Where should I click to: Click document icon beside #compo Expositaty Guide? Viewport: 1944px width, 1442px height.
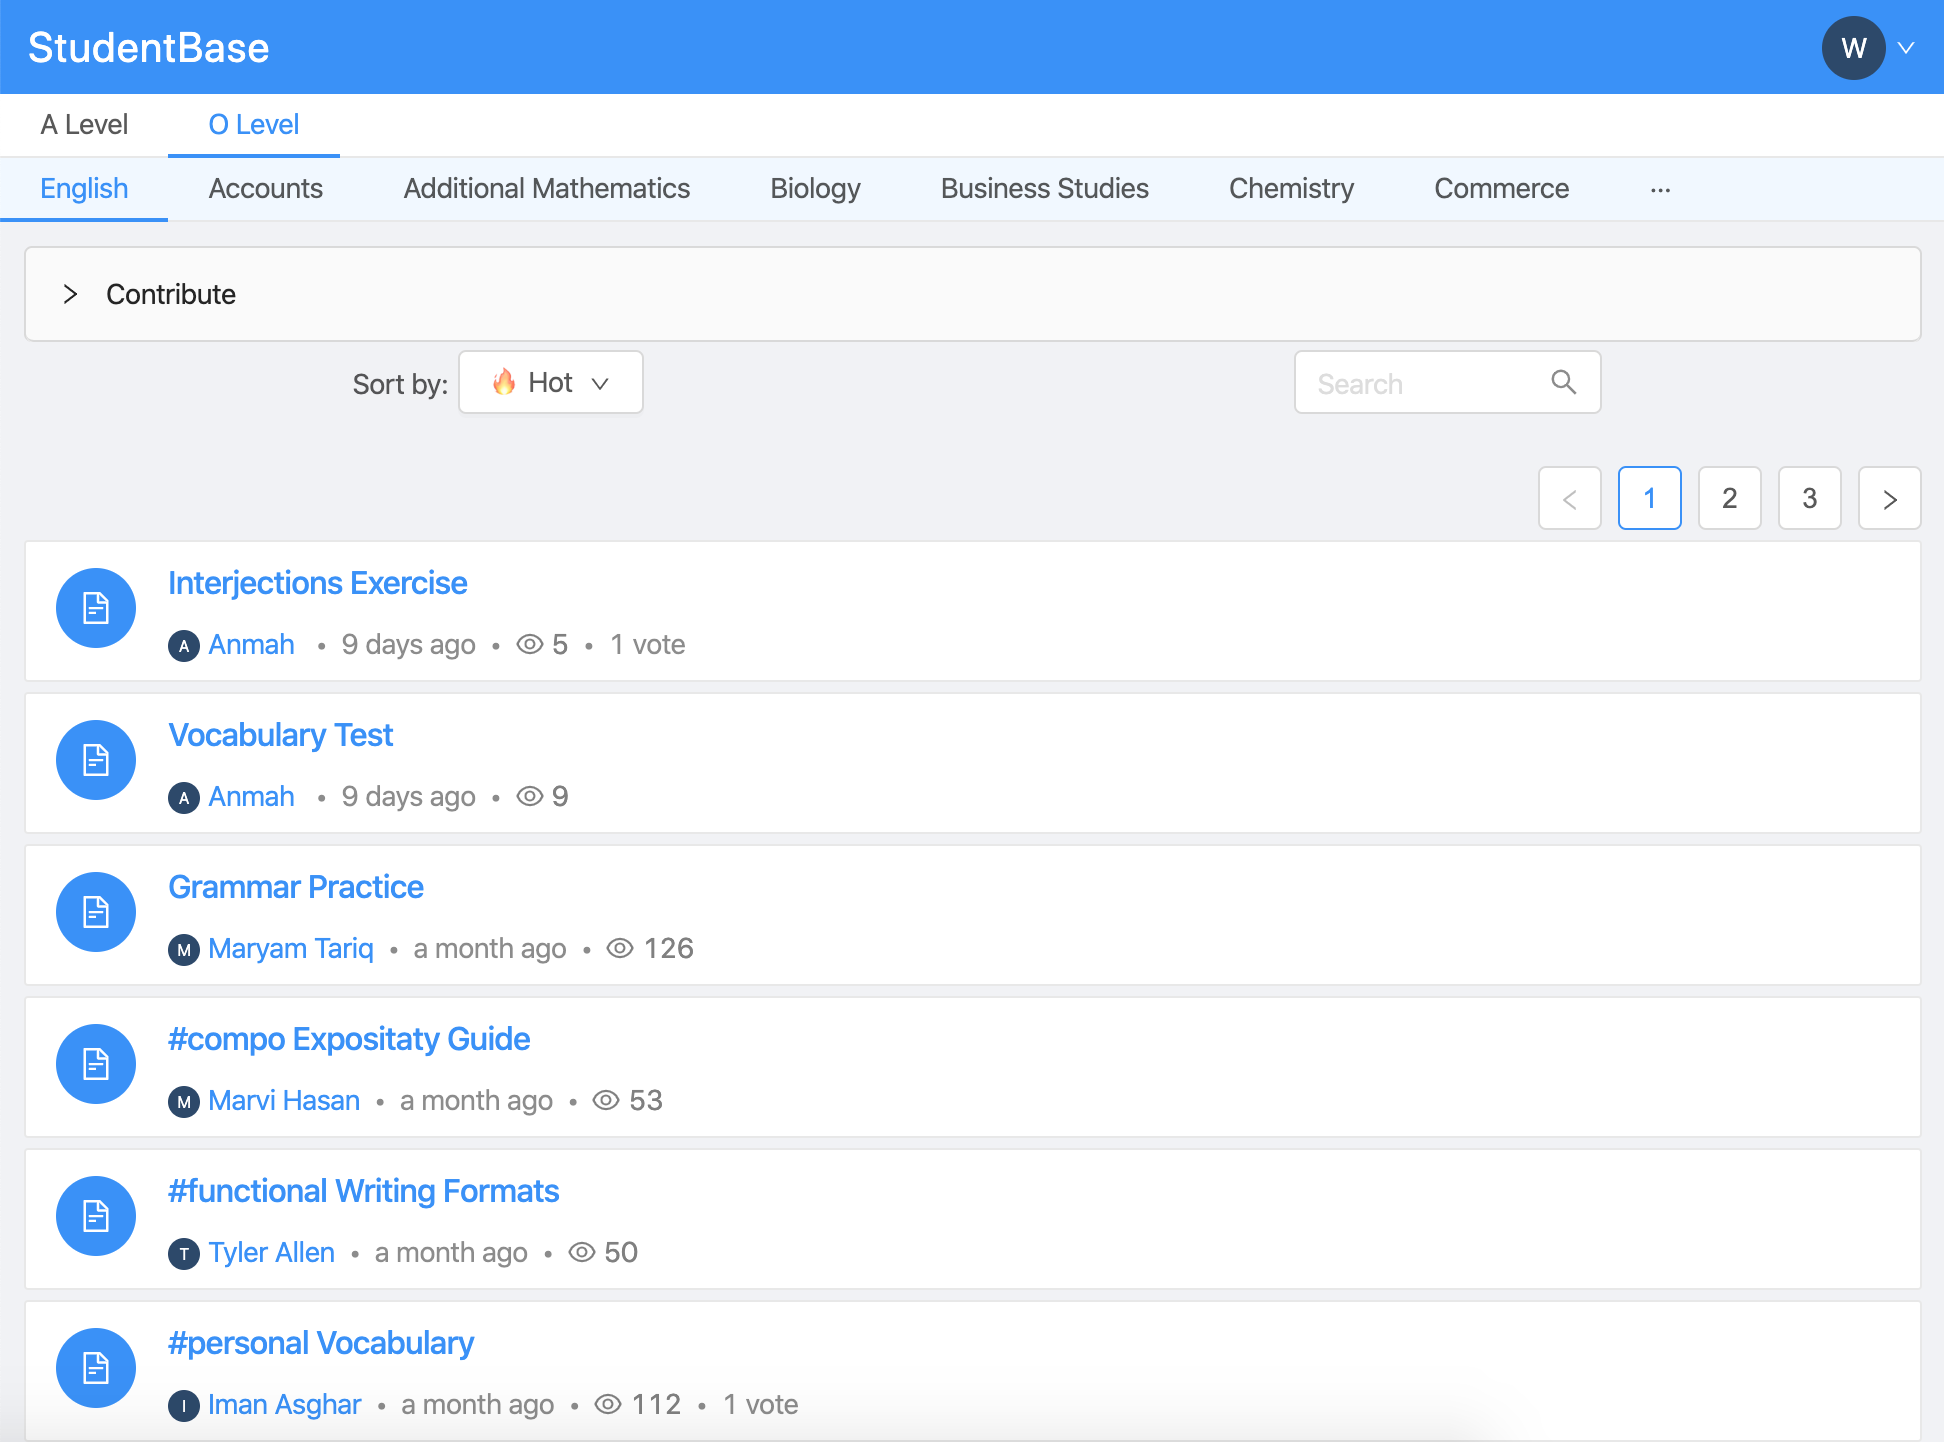point(96,1064)
